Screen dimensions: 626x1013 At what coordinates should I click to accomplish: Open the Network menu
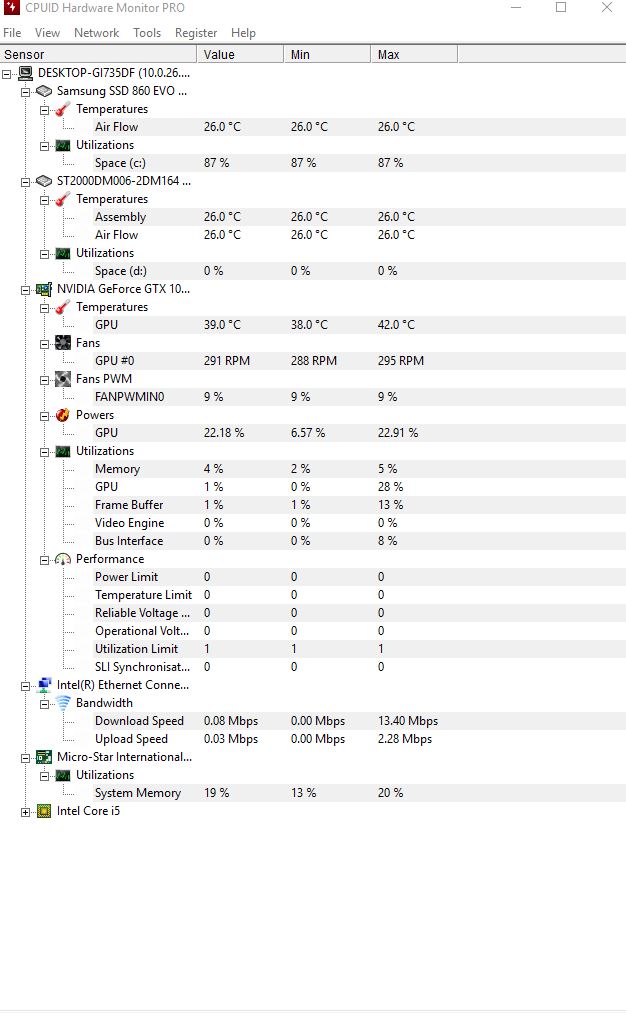tap(96, 33)
